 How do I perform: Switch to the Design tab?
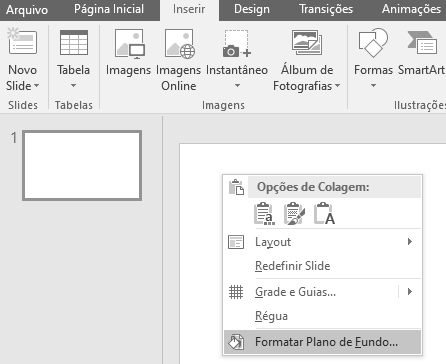[252, 9]
